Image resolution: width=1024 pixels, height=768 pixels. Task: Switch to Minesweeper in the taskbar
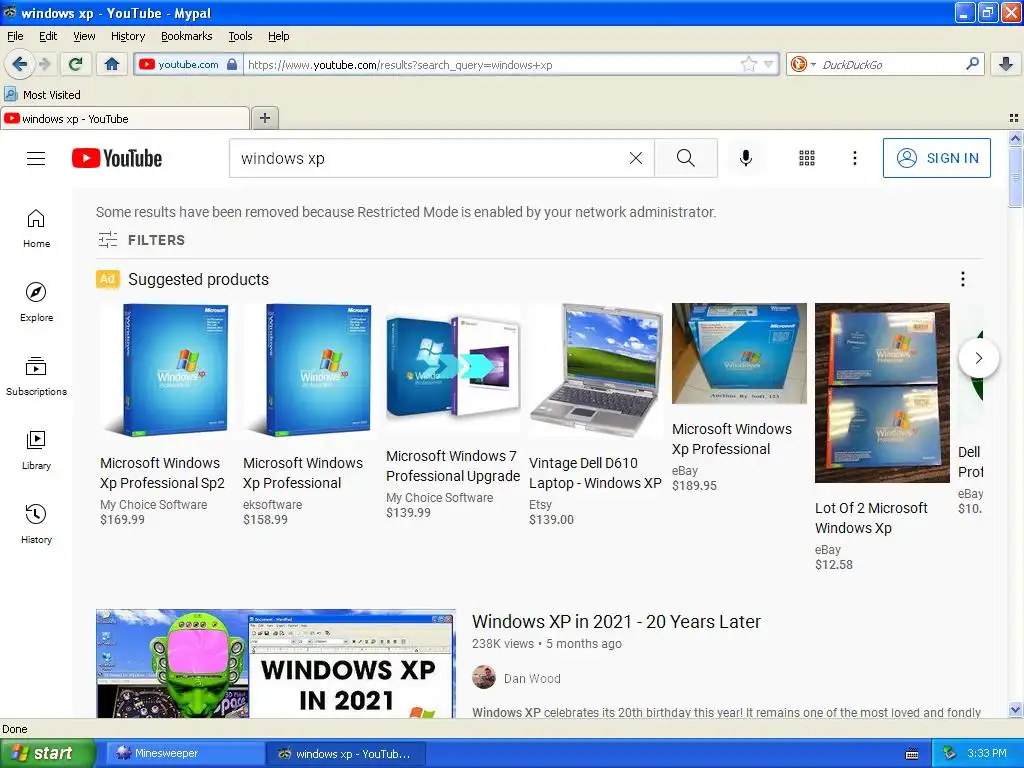pyautogui.click(x=183, y=754)
